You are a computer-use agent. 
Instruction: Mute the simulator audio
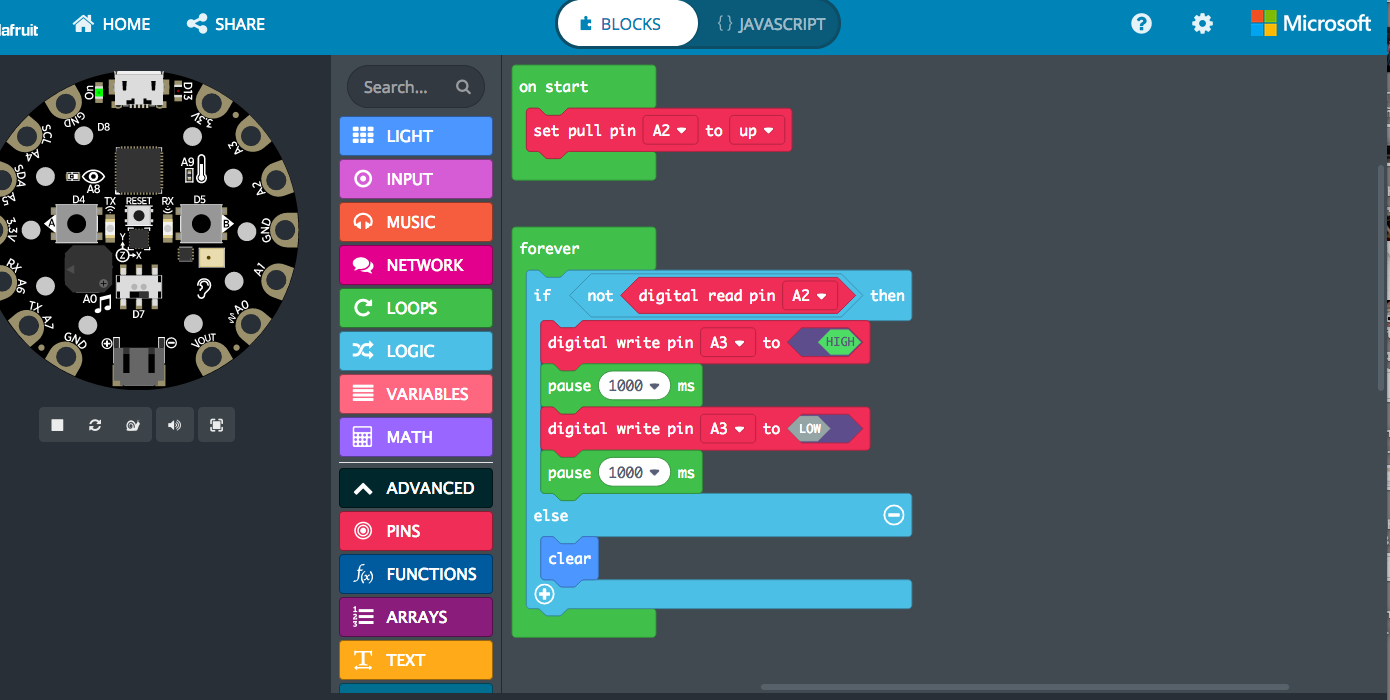pyautogui.click(x=175, y=425)
